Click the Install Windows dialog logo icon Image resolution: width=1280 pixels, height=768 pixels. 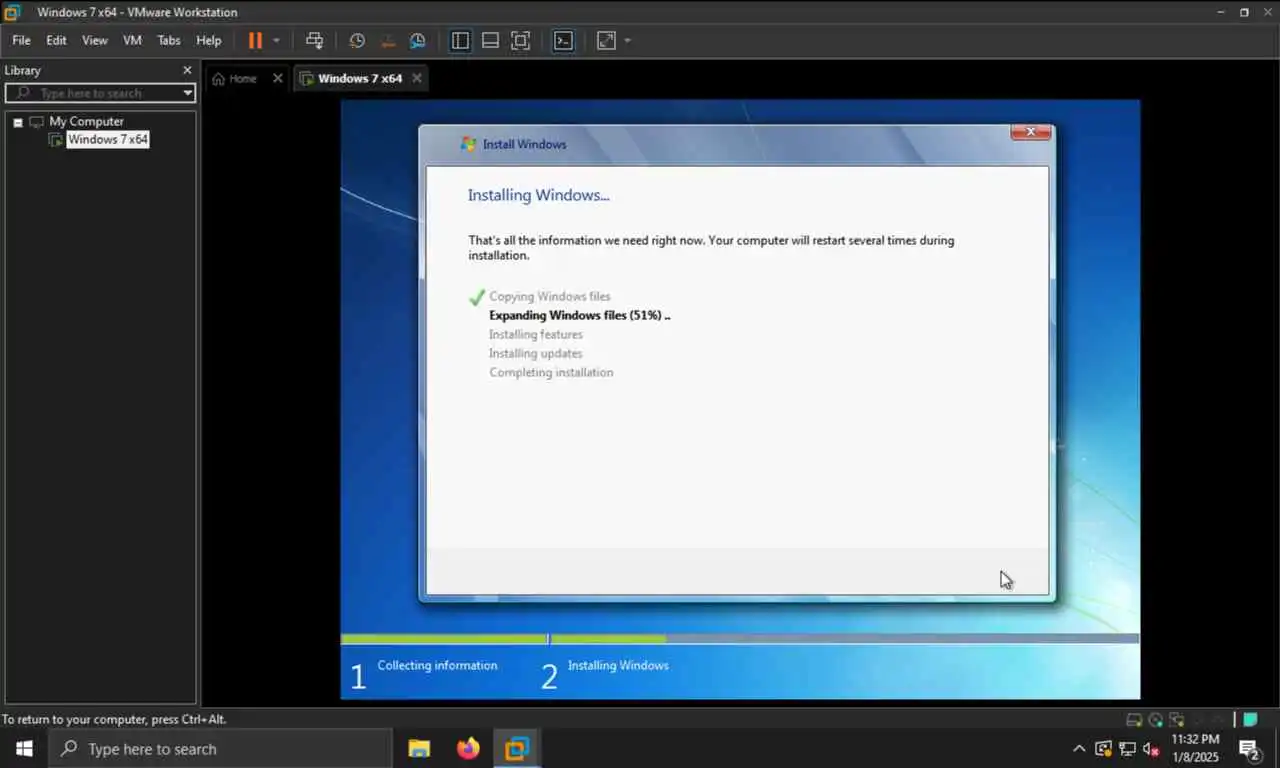pos(468,144)
